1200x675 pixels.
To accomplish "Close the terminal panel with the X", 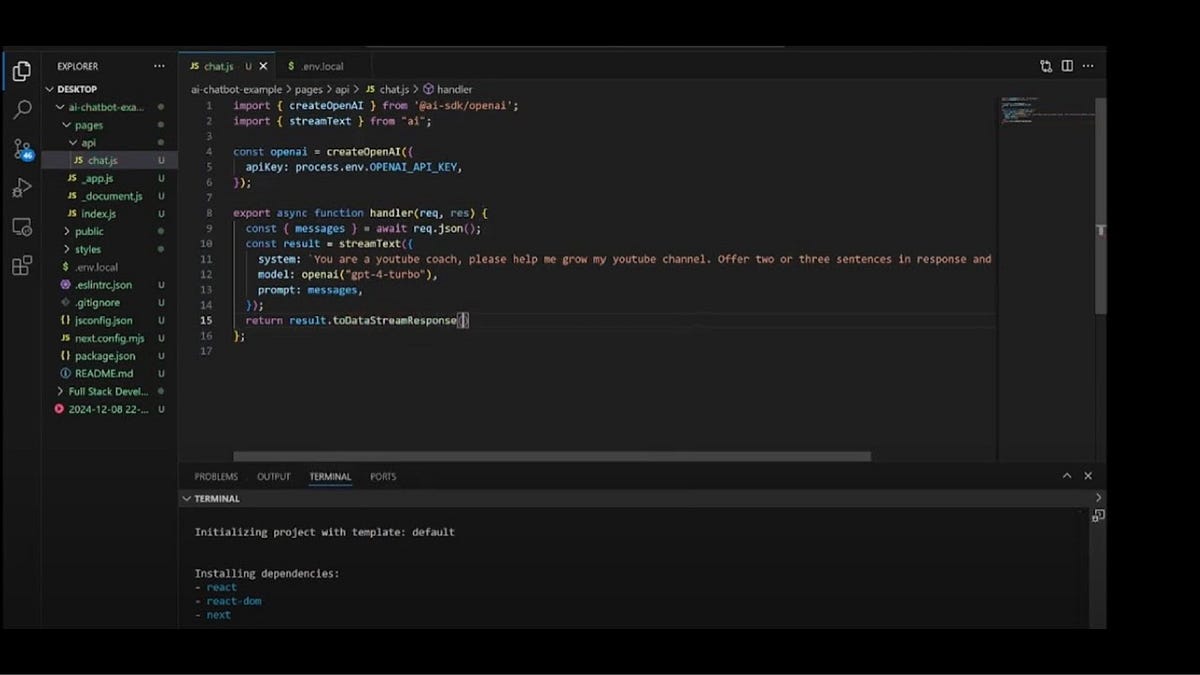I will point(1088,476).
